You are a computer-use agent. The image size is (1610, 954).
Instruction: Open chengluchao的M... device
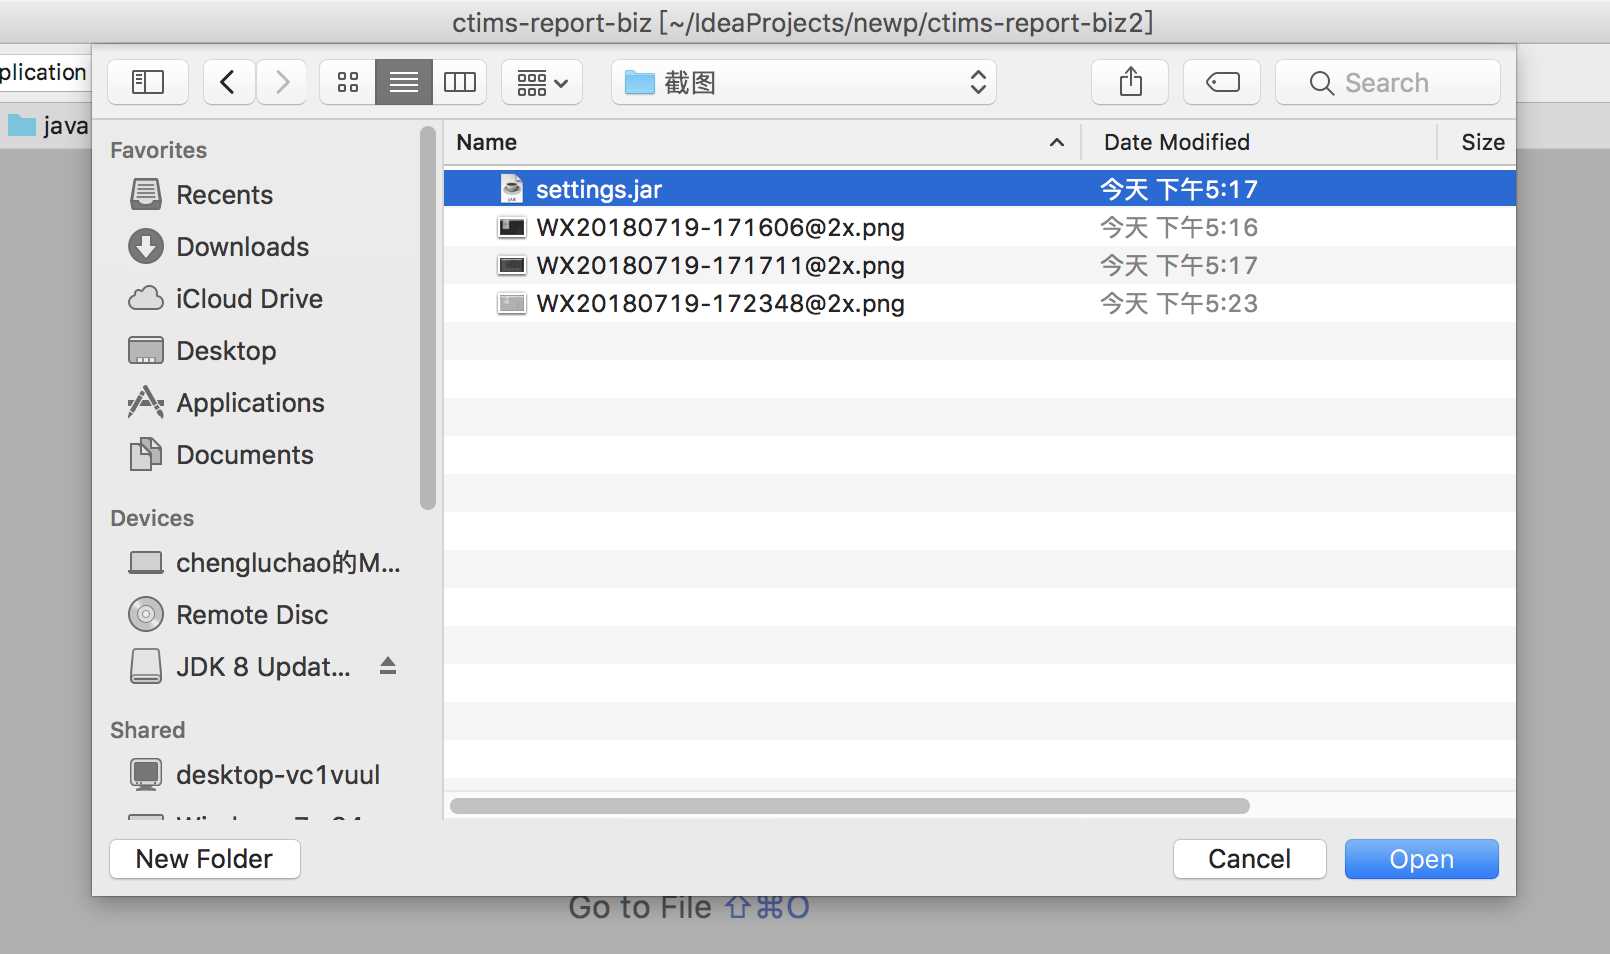[288, 563]
